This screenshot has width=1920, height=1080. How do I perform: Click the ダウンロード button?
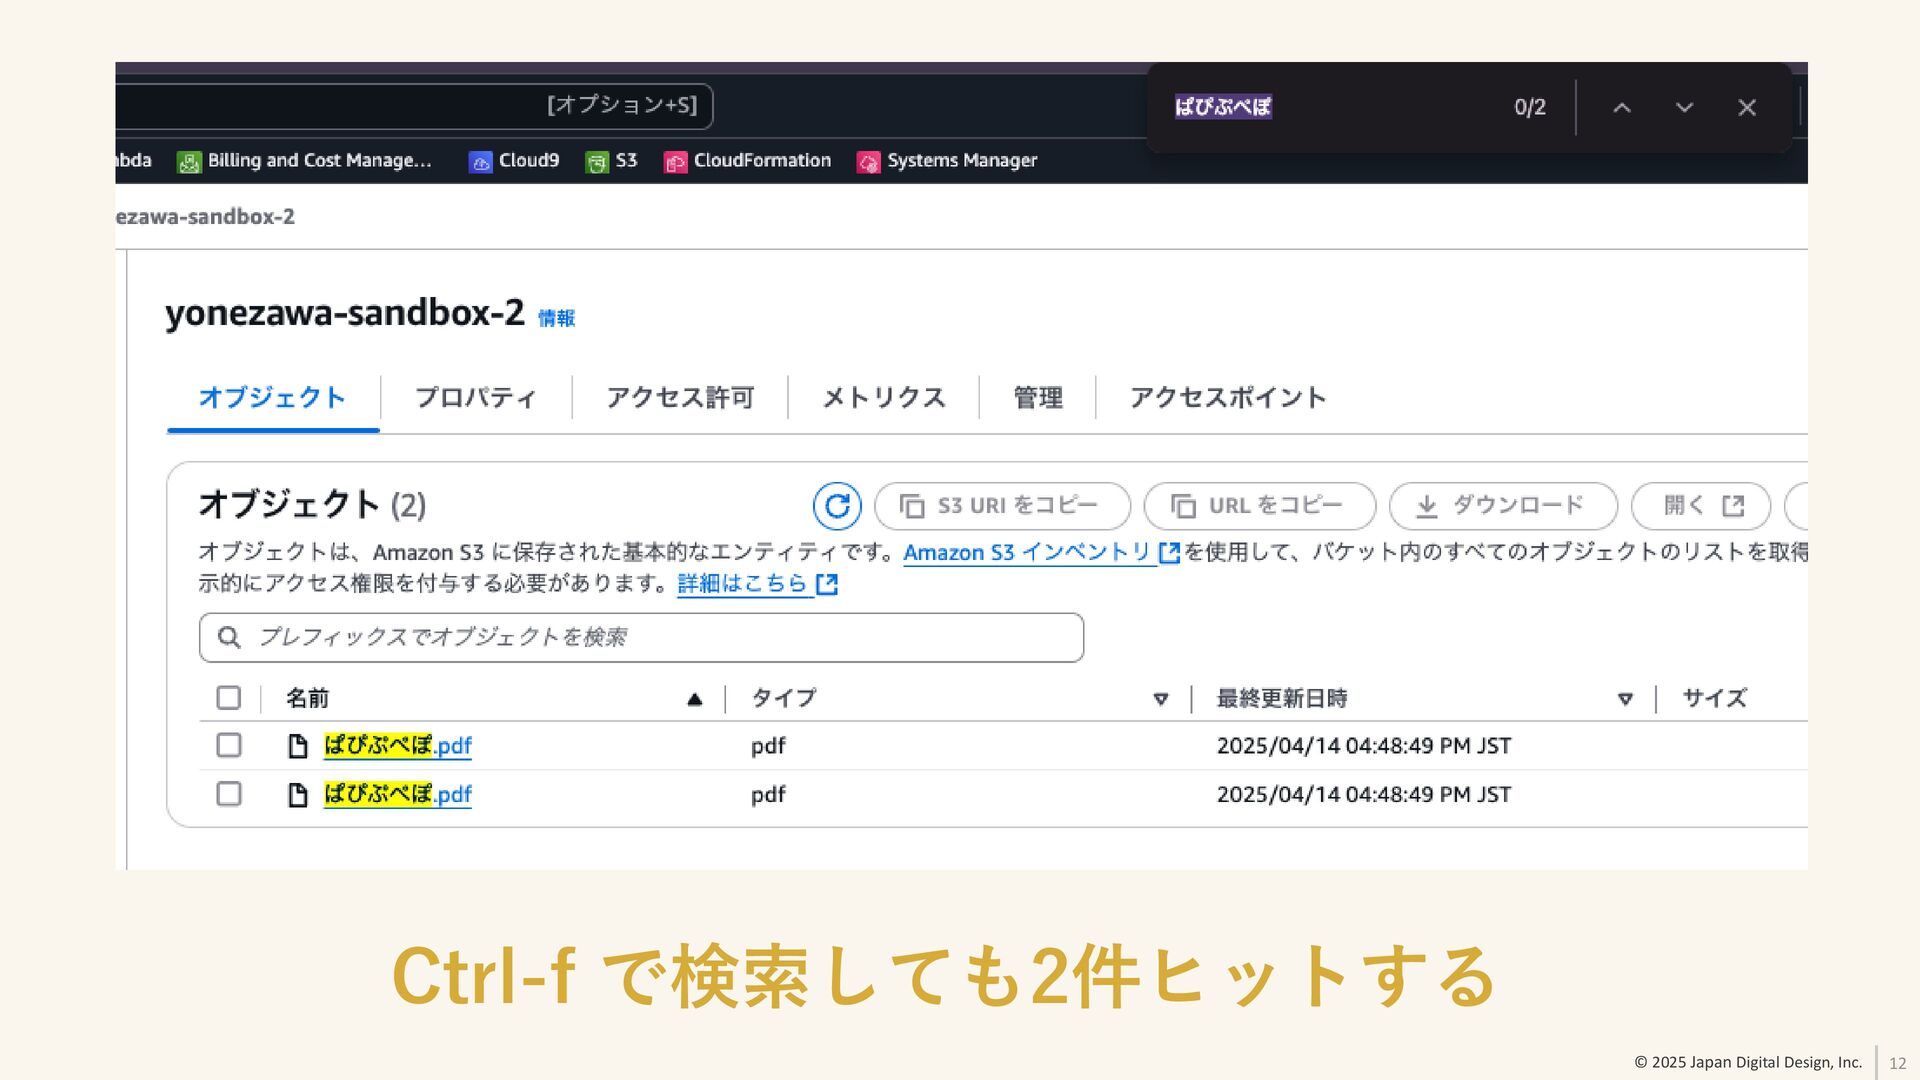click(1502, 506)
